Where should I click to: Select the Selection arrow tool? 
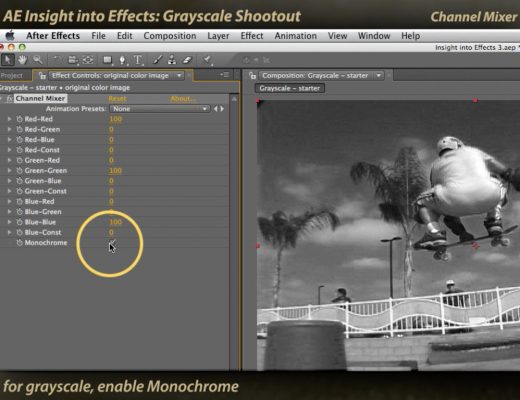7,60
